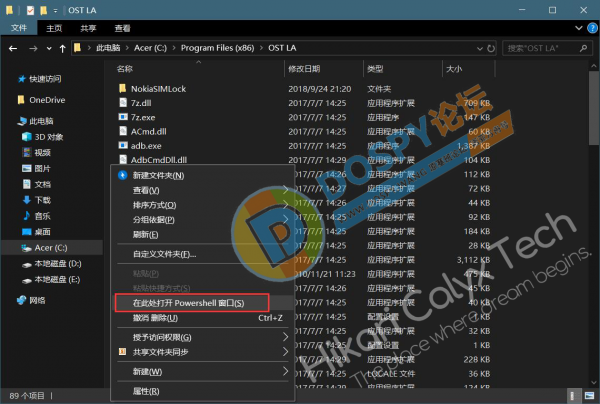Select the 7z.exe application icon

(123, 117)
